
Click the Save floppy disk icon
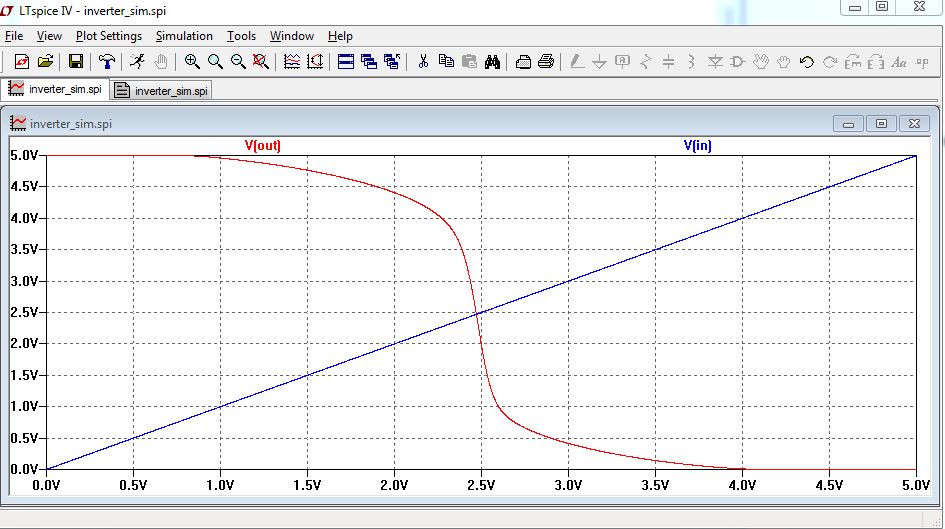click(x=76, y=62)
